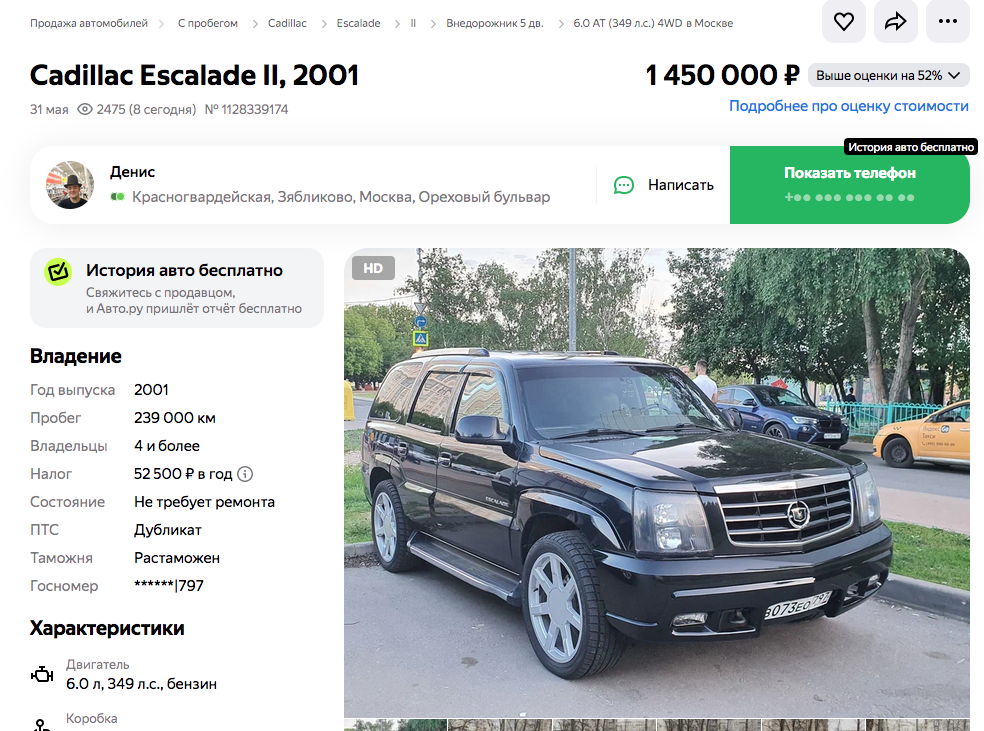This screenshot has width=984, height=731.
Task: Click the 'История авто бесплатно' banner
Action: (177, 288)
